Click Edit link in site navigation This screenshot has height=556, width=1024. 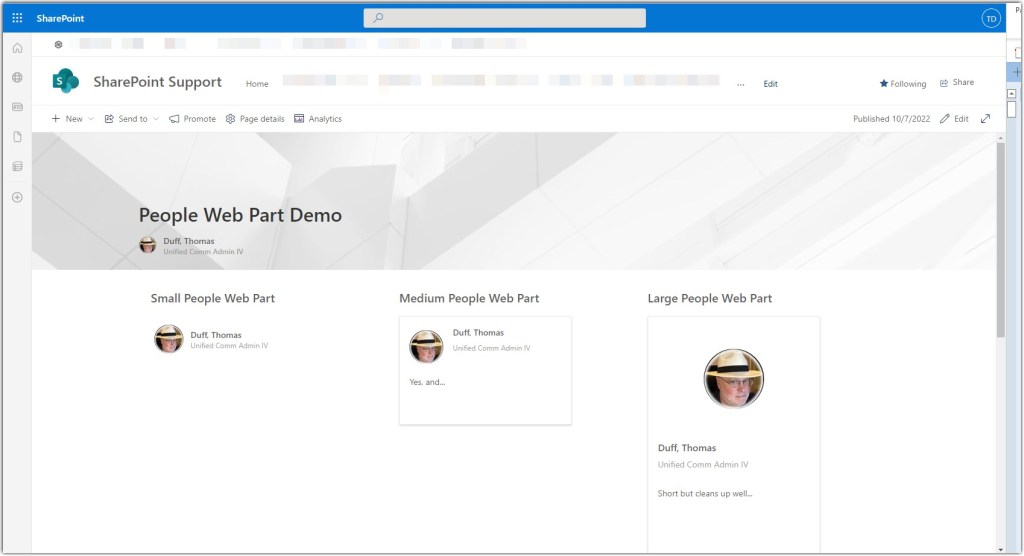pos(770,84)
